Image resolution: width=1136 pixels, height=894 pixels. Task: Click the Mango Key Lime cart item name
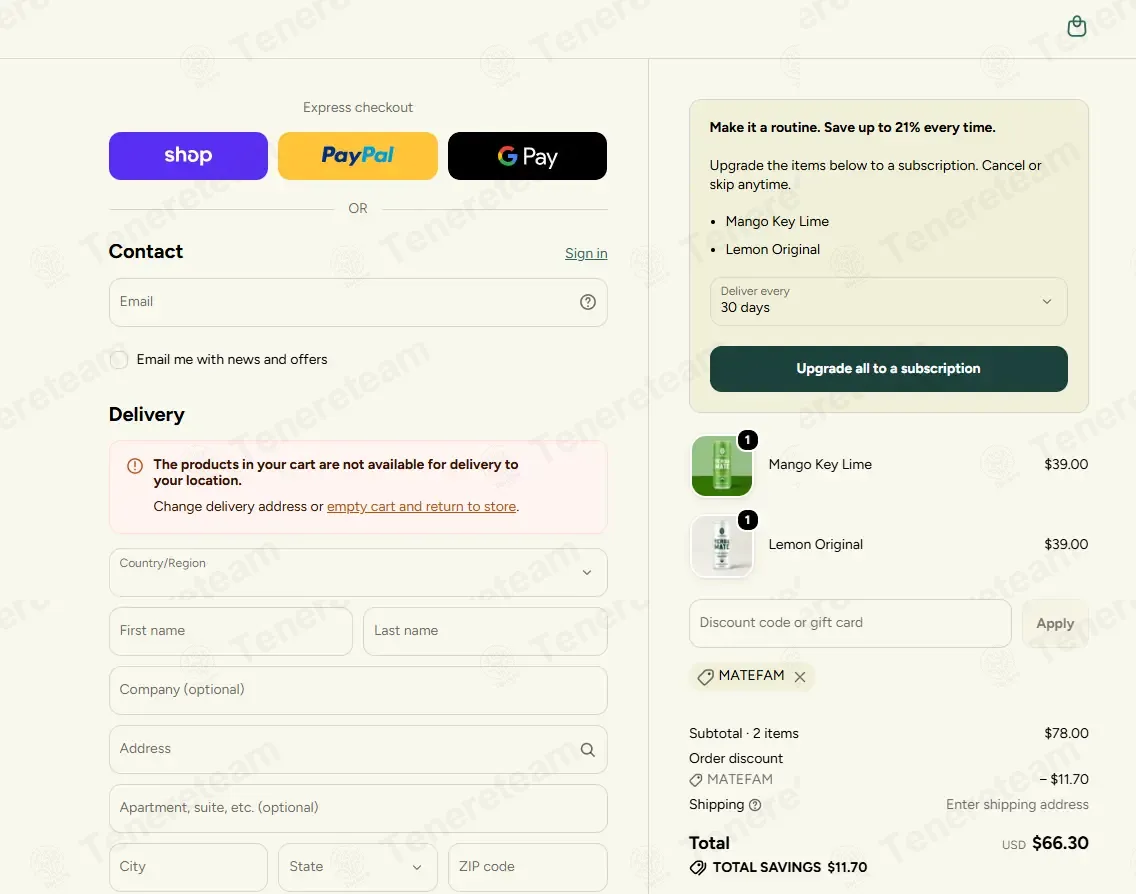(820, 464)
